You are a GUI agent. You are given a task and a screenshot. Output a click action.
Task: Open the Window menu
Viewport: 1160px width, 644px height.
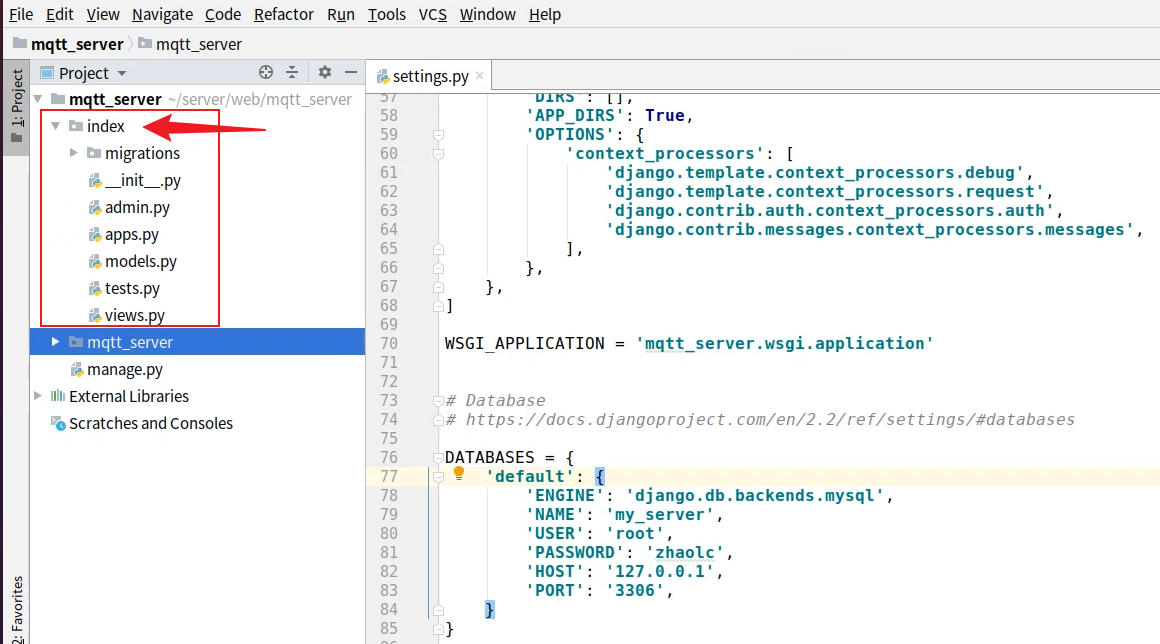click(x=487, y=14)
